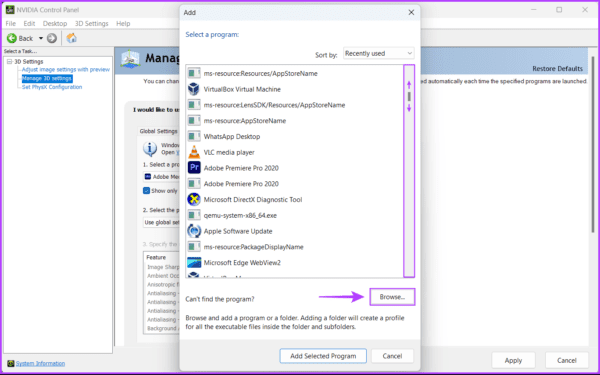
Task: Click the NVIDIA Control Panel title bar icon
Action: pos(10,10)
